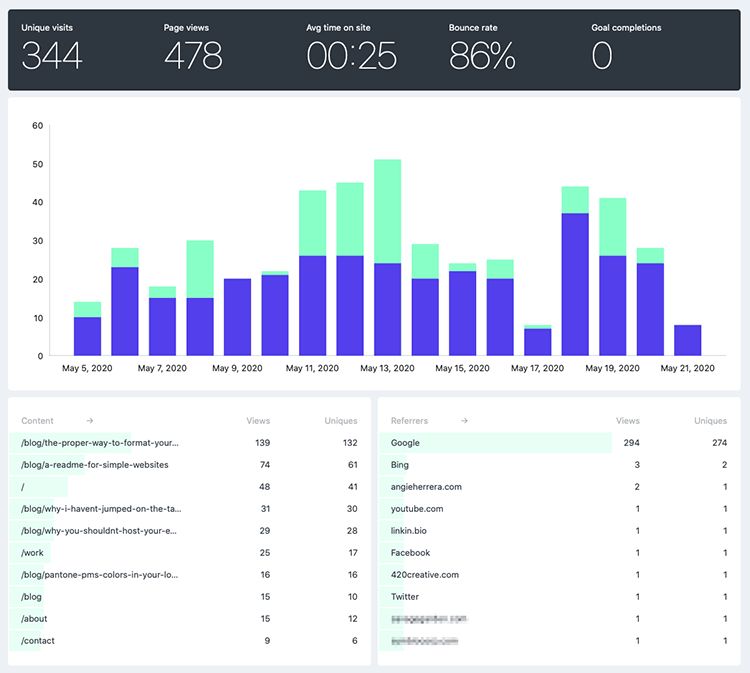
Task: Open the /blog/a-readme-for-simple-websites page row
Action: pyautogui.click(x=94, y=465)
